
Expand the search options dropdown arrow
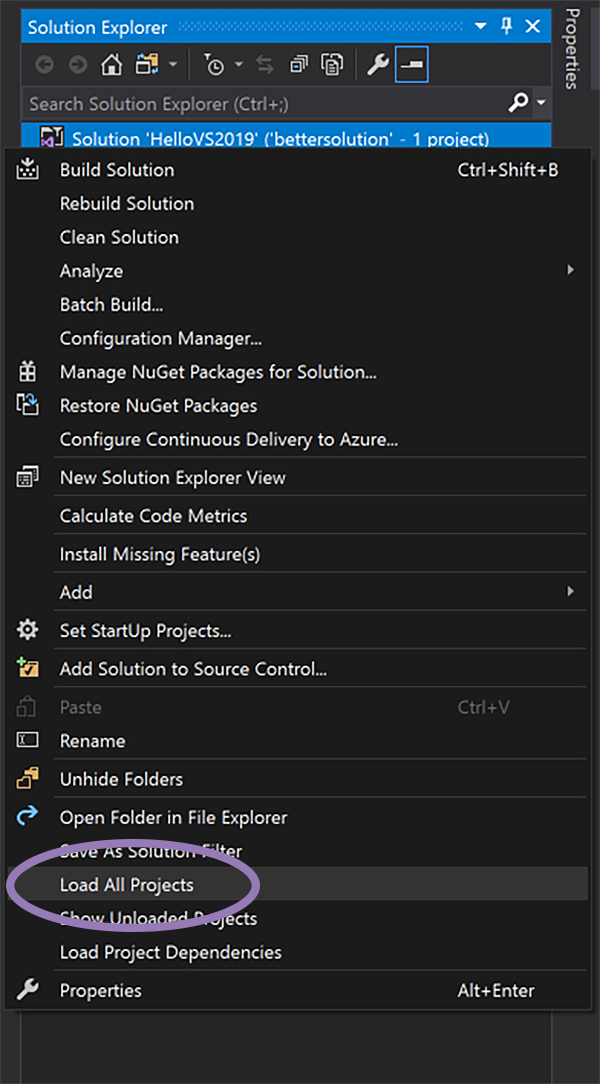(x=542, y=103)
